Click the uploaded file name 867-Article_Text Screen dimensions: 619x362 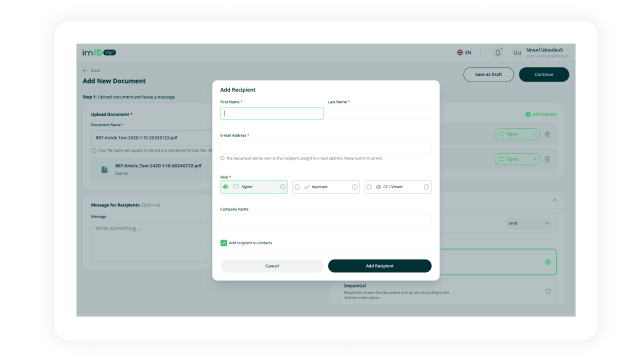158,166
